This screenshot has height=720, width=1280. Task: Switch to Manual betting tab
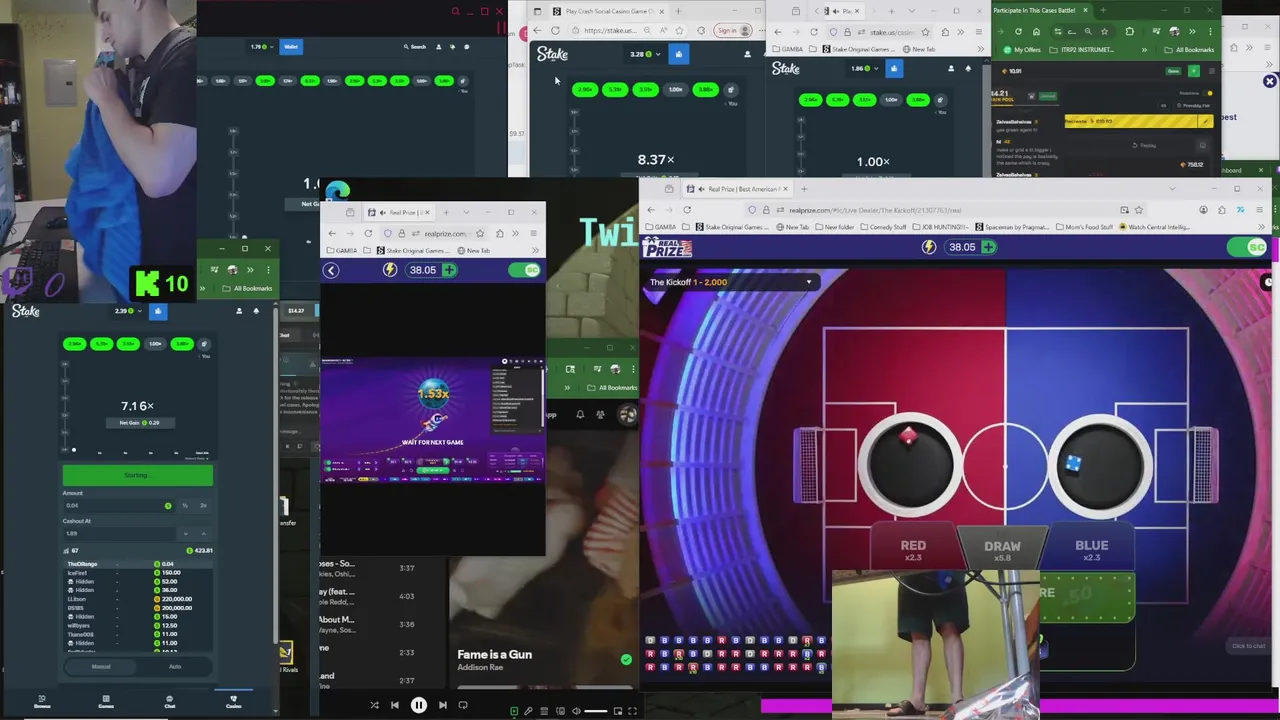(x=101, y=666)
